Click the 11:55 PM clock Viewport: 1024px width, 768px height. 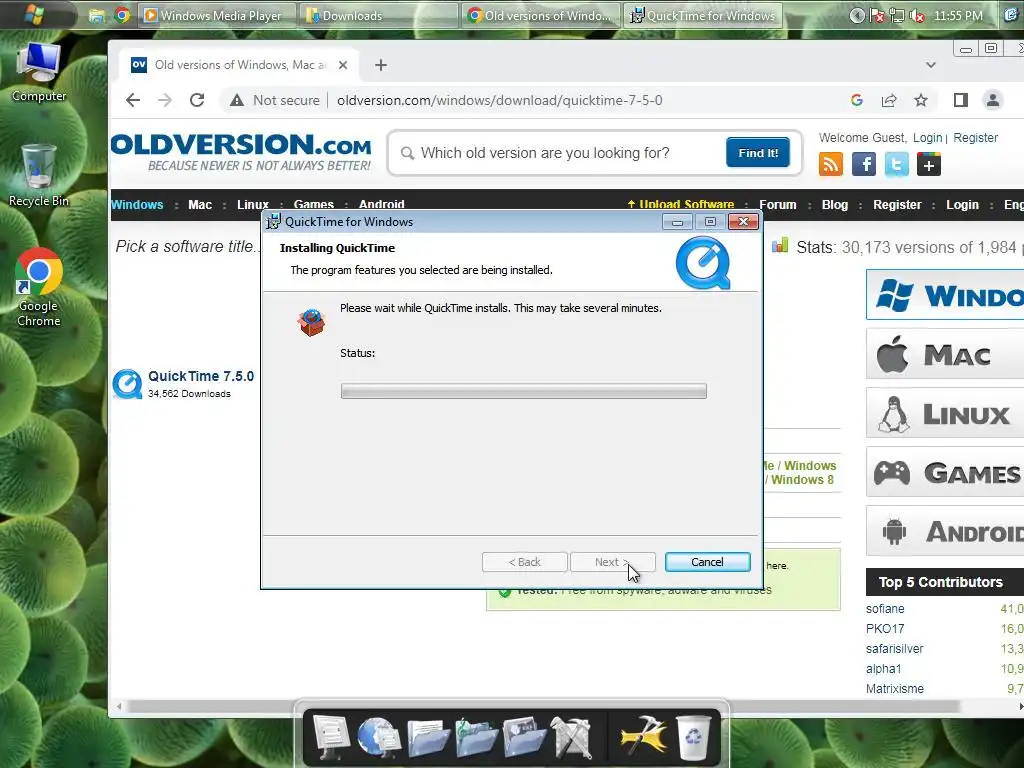(958, 16)
